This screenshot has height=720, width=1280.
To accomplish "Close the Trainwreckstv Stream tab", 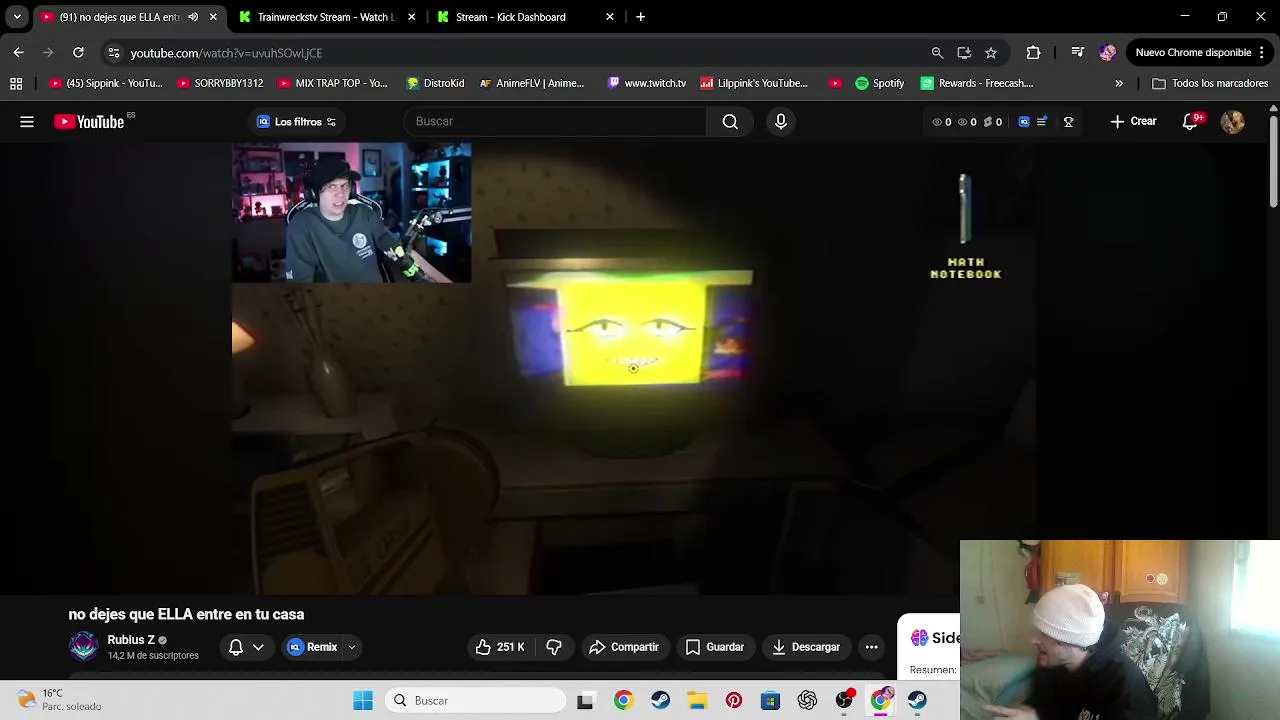I will (411, 17).
